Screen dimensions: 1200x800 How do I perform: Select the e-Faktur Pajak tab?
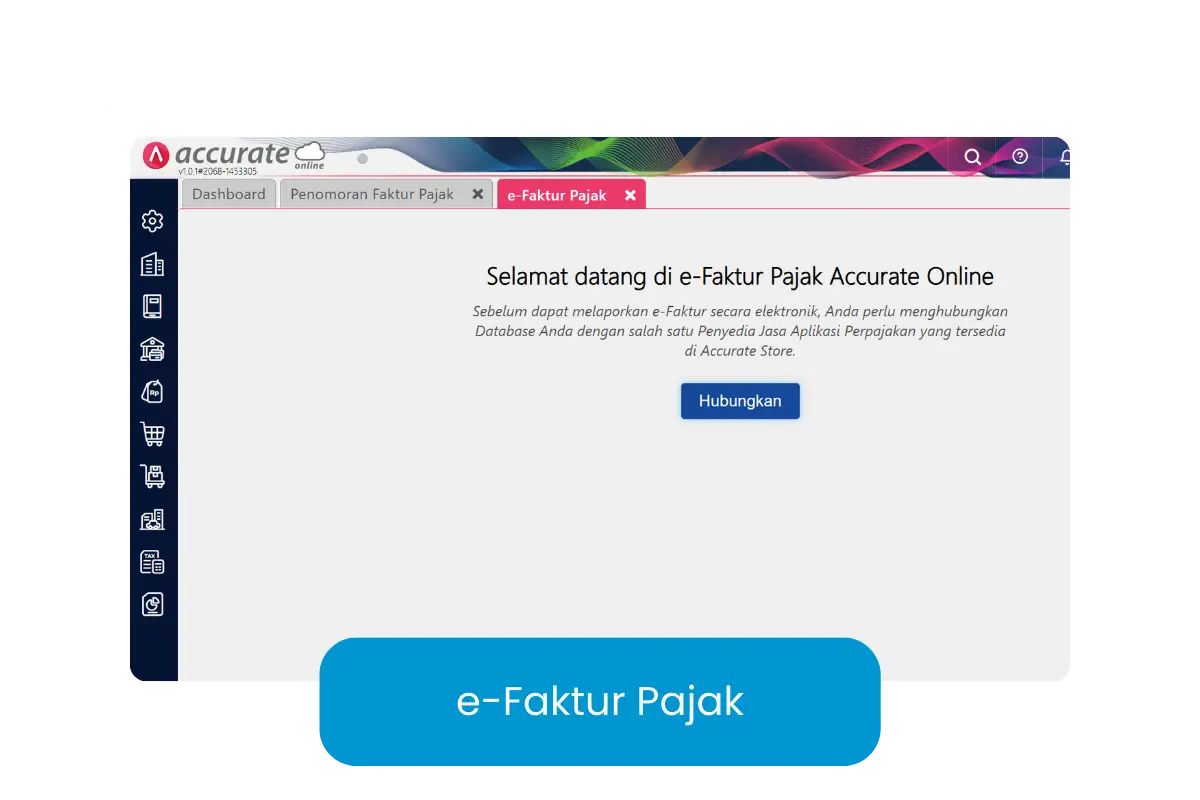point(557,195)
